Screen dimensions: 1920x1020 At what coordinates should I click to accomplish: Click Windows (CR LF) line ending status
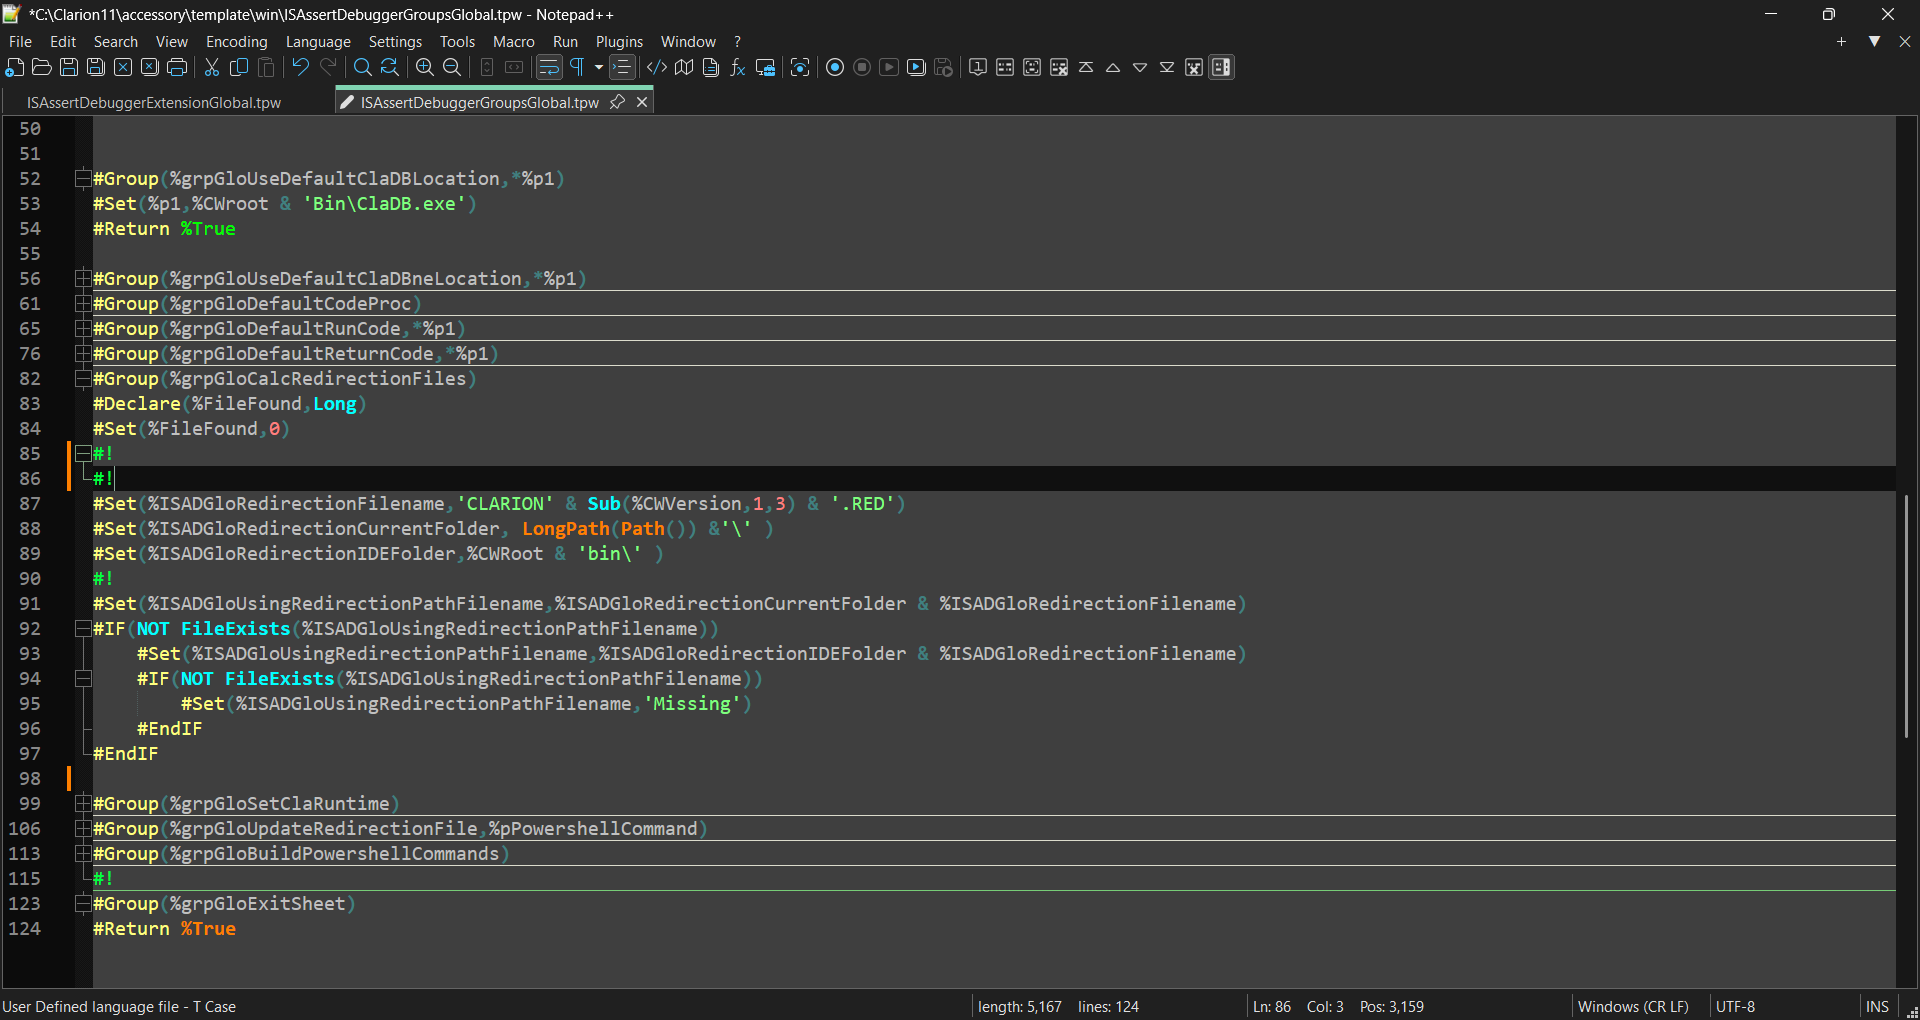[x=1632, y=1007]
